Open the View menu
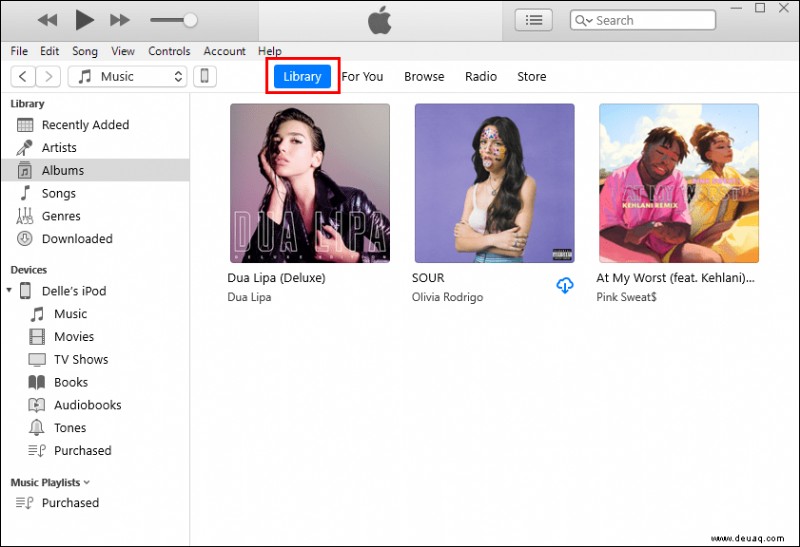The height and width of the screenshot is (547, 800). 123,51
